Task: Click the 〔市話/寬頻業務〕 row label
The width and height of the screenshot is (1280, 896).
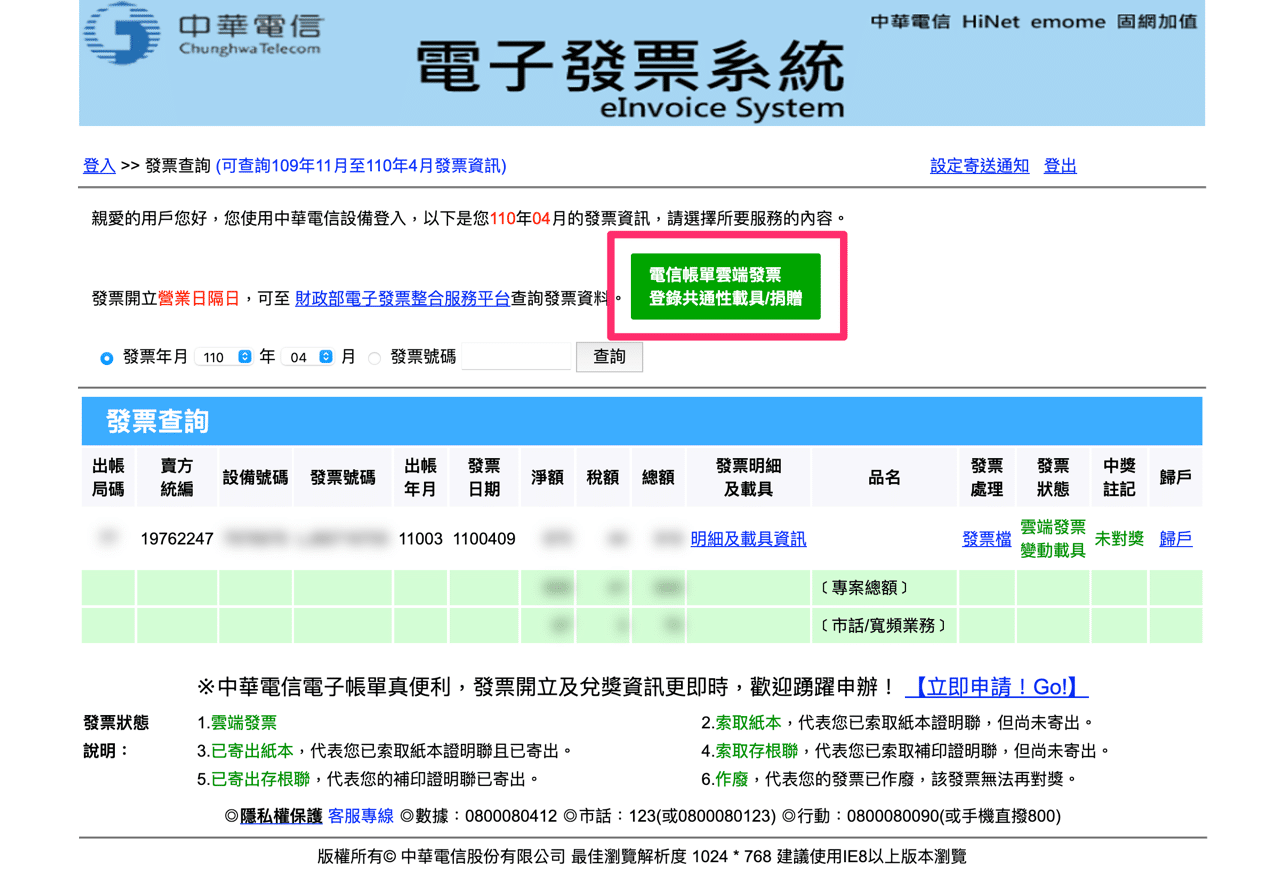Action: click(883, 626)
